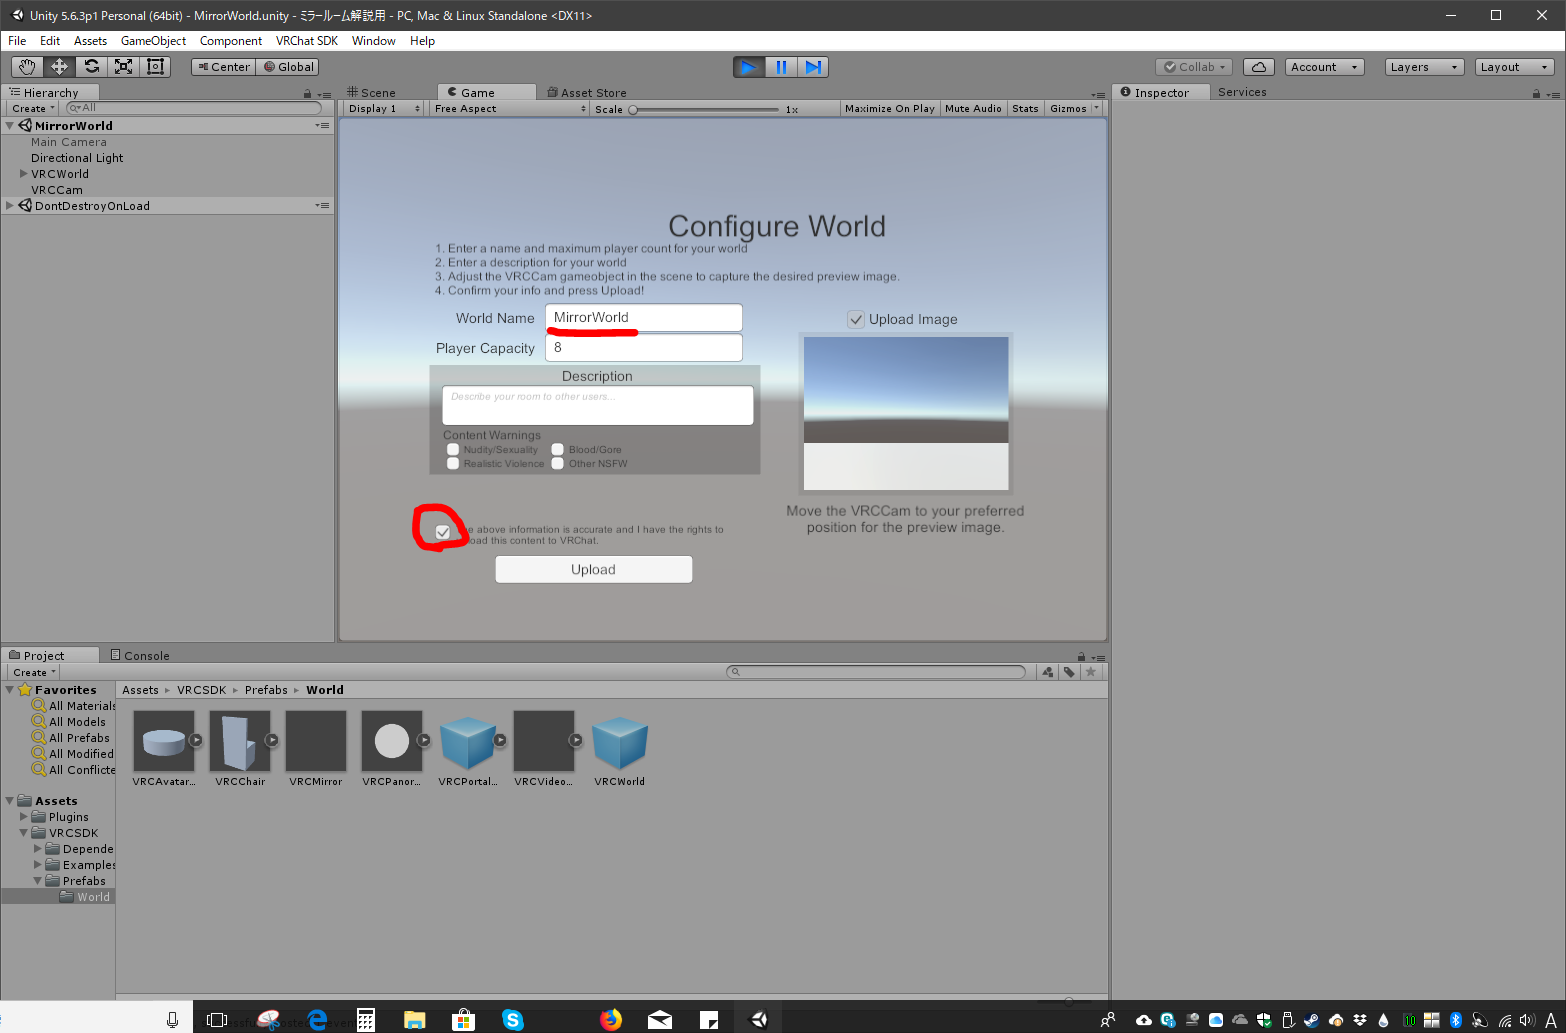Lock the Inspector panel
Screen dimensions: 1566x1033
click(1536, 94)
